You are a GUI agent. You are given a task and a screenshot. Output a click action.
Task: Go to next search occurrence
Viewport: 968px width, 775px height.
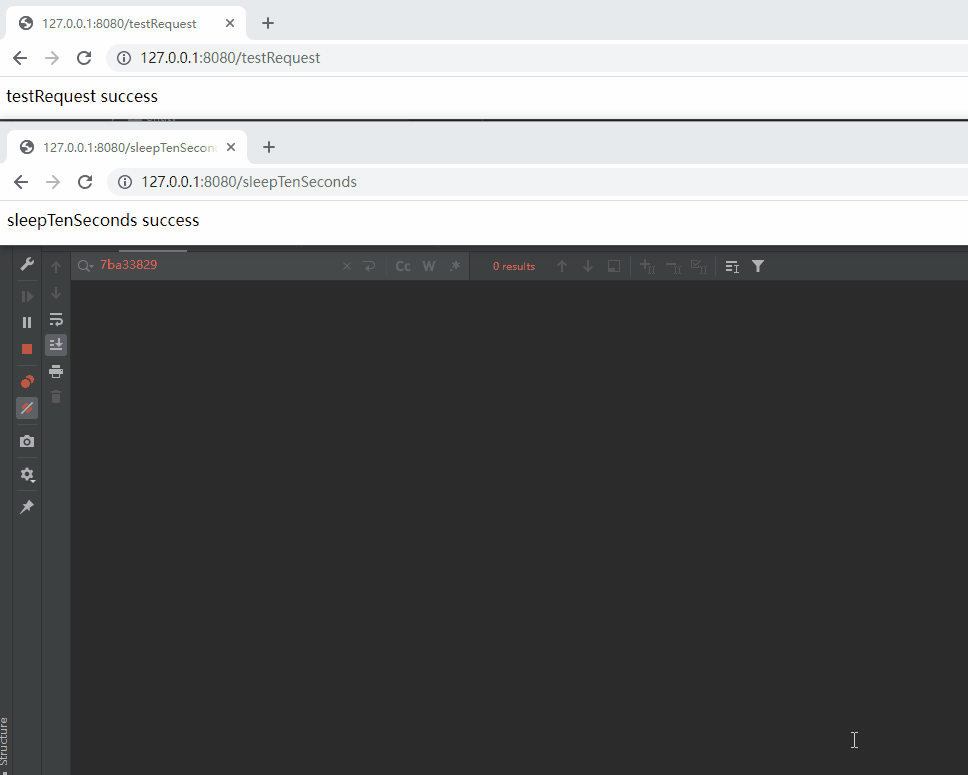click(x=588, y=266)
